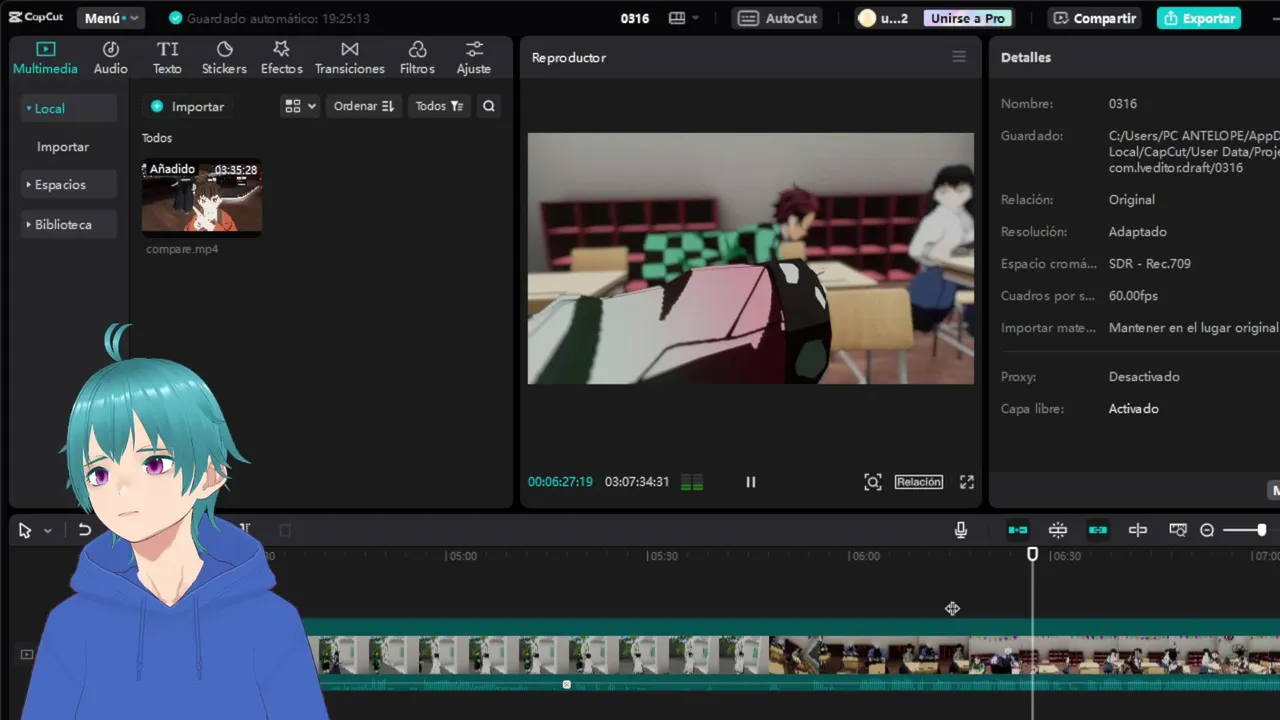The image size is (1280, 720).
Task: Open the Todos filter dropdown
Action: tap(439, 106)
